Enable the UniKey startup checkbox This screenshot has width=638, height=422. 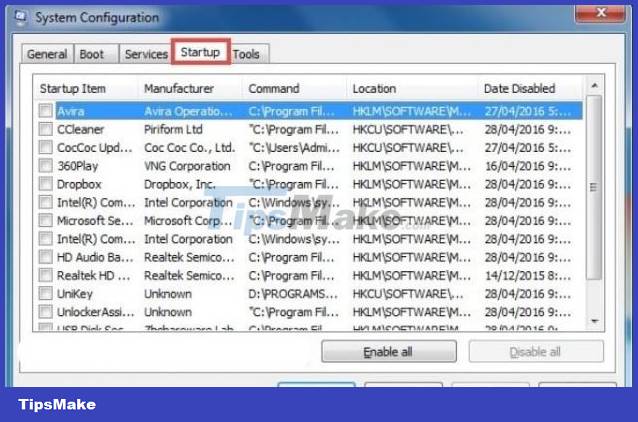click(x=46, y=293)
